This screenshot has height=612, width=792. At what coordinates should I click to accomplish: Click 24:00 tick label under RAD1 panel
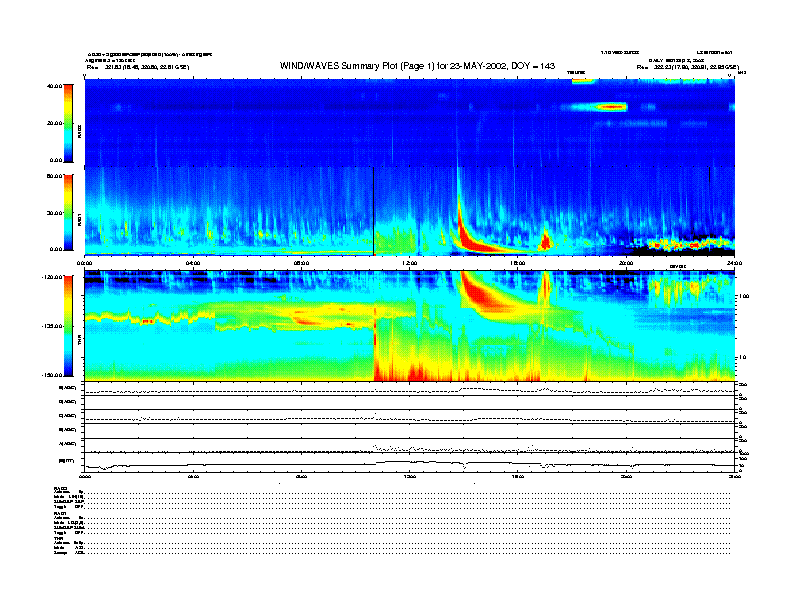click(734, 263)
